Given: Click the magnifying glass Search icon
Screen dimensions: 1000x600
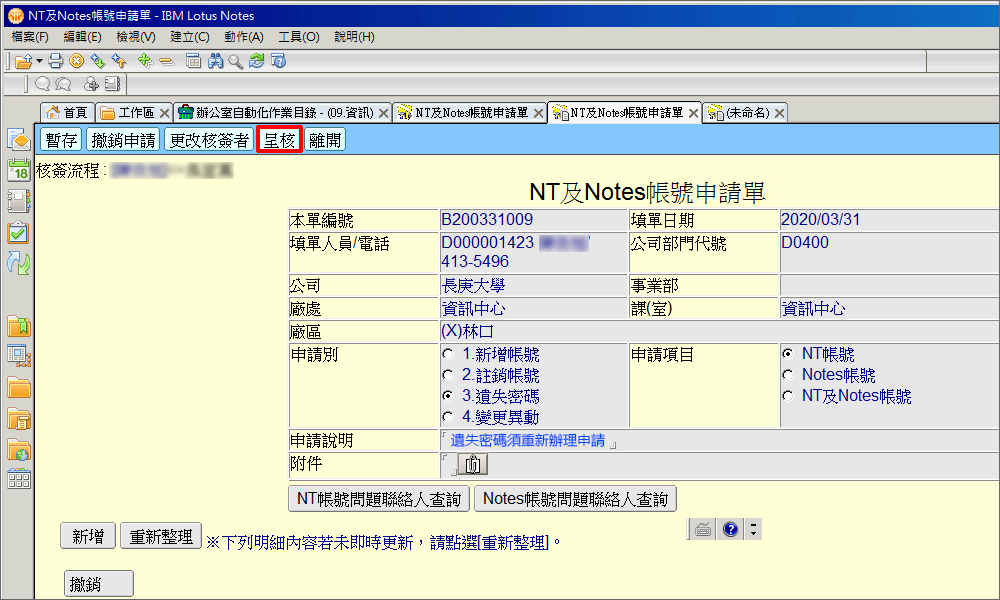Looking at the screenshot, I should tap(235, 61).
